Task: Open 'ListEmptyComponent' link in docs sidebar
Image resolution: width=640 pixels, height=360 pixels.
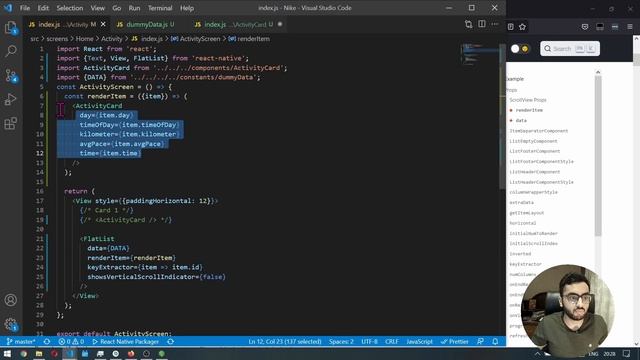Action: tap(533, 141)
